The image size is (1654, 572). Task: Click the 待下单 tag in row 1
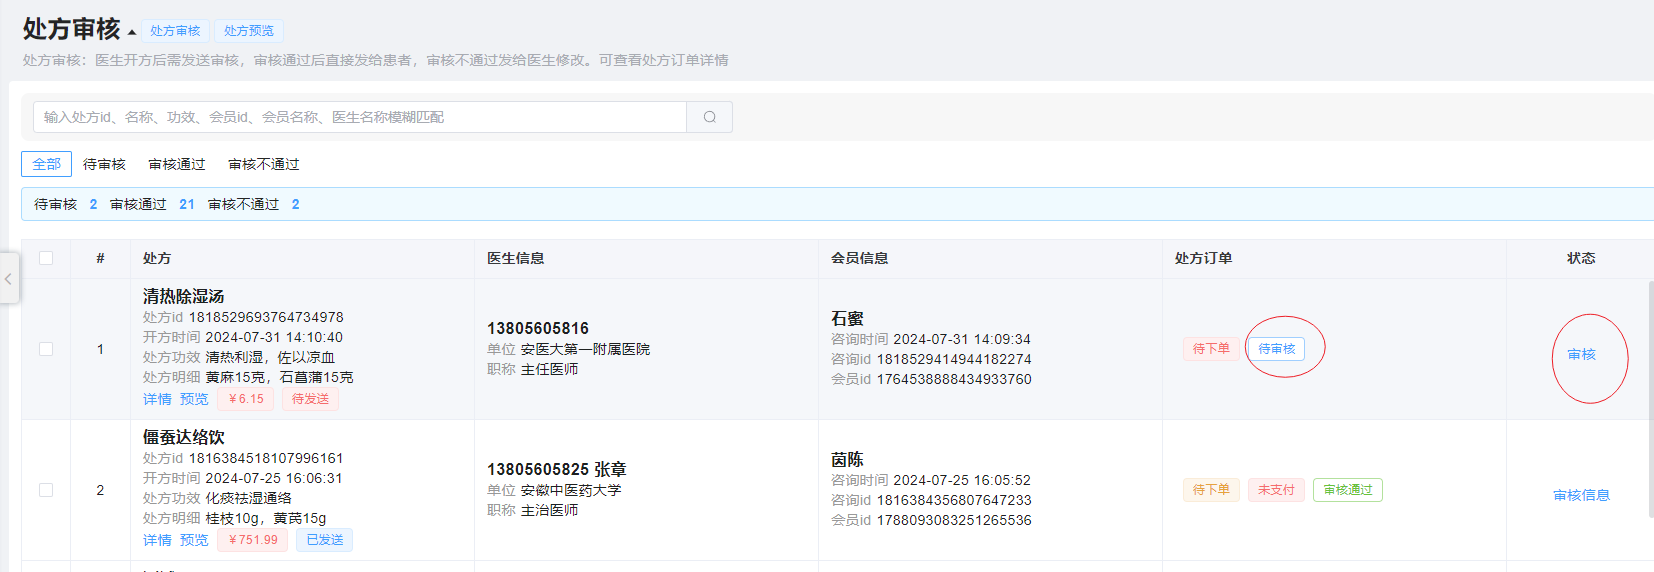(x=1211, y=349)
